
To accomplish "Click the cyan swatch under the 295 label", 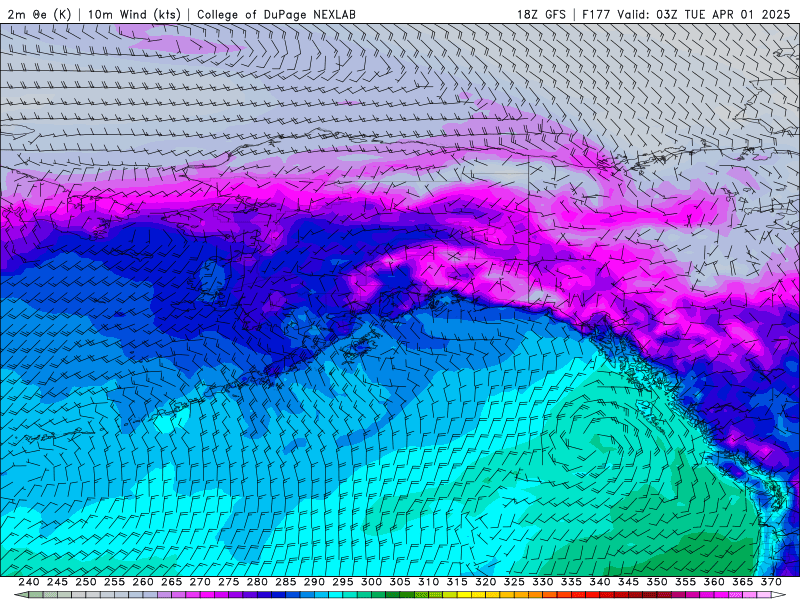I will coord(336,595).
